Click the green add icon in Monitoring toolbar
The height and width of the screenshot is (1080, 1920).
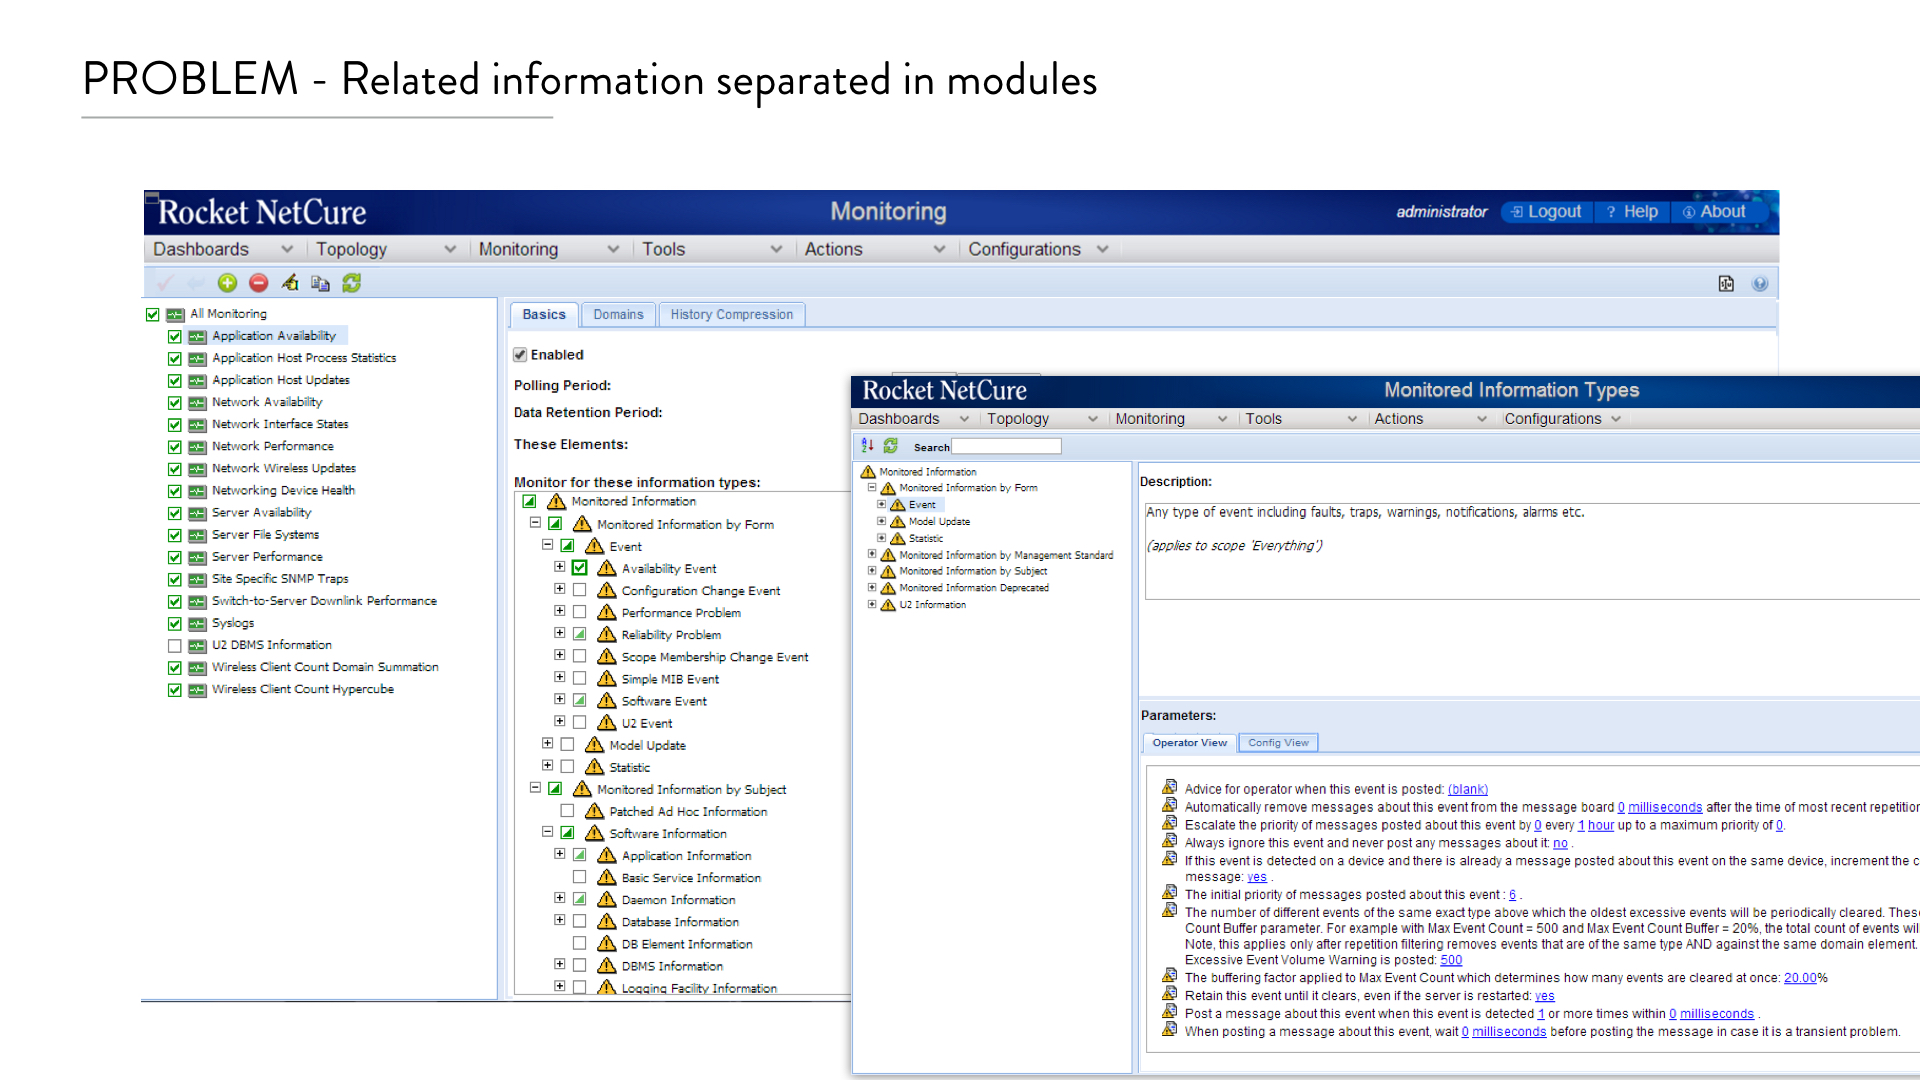coord(227,283)
